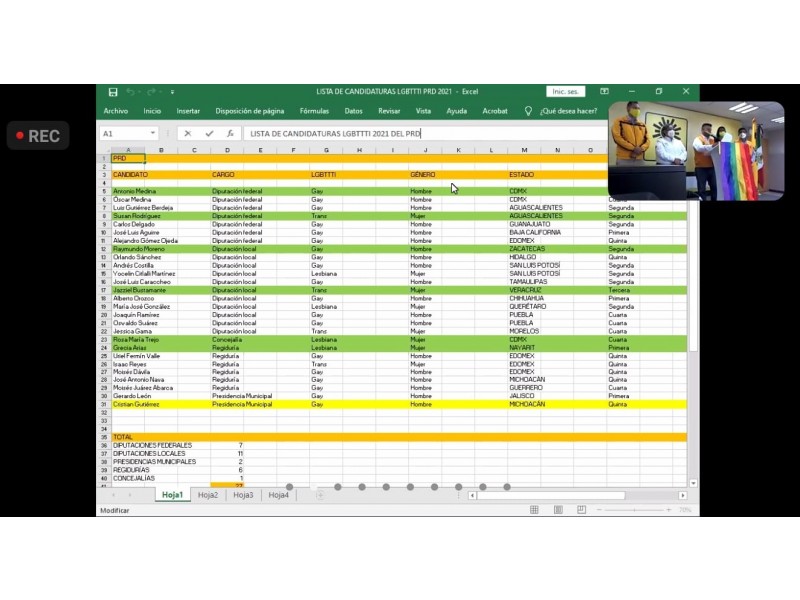800x600 pixels.
Task: Click the Name Box showing A1
Action: 124,134
